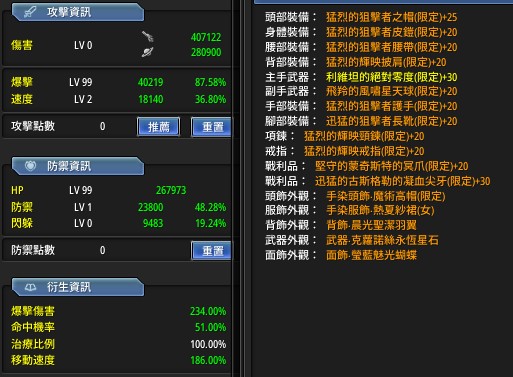The image size is (513, 377).
Task: Click off-hand weapon 飛羚的風嘯星天球(限定)+20
Action: tap(391, 91)
